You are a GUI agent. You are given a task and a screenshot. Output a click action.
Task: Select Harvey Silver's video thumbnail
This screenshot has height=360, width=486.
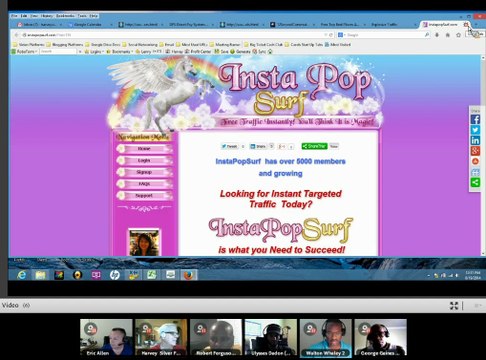pyautogui.click(x=161, y=338)
